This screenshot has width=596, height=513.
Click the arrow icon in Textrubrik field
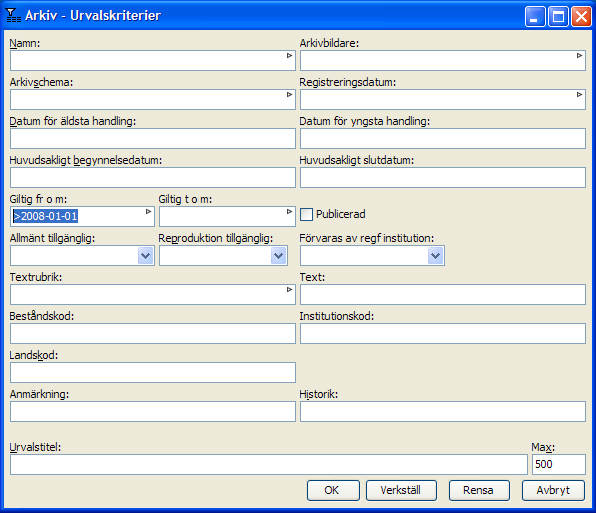(x=289, y=290)
